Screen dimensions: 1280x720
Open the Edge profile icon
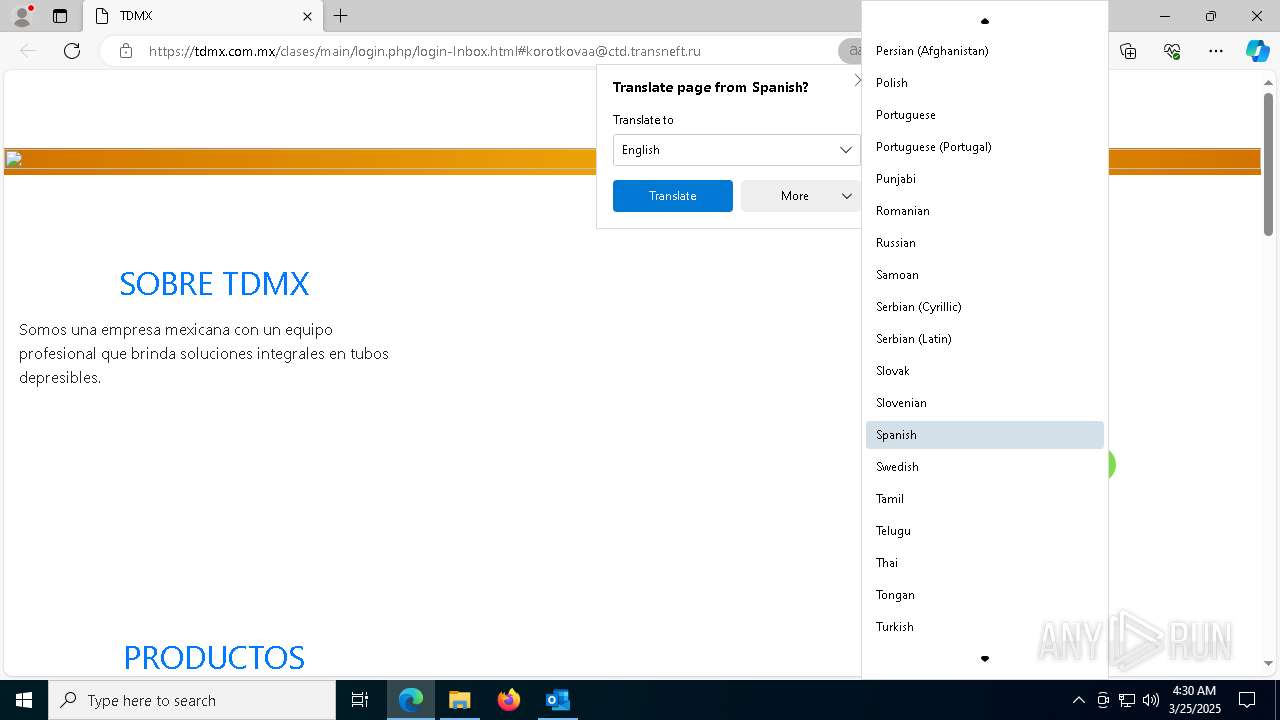pyautogui.click(x=22, y=16)
